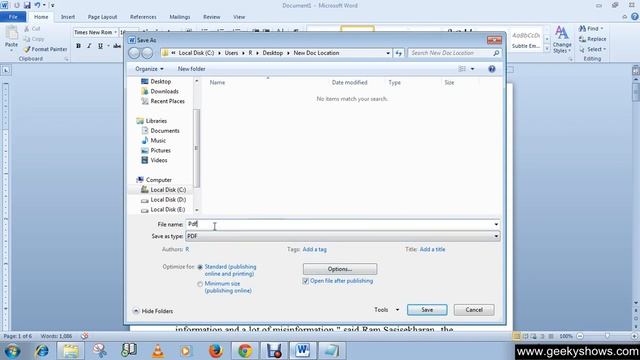Select Standard publishing radio option
Image resolution: width=640 pixels, height=360 pixels.
tap(200, 267)
